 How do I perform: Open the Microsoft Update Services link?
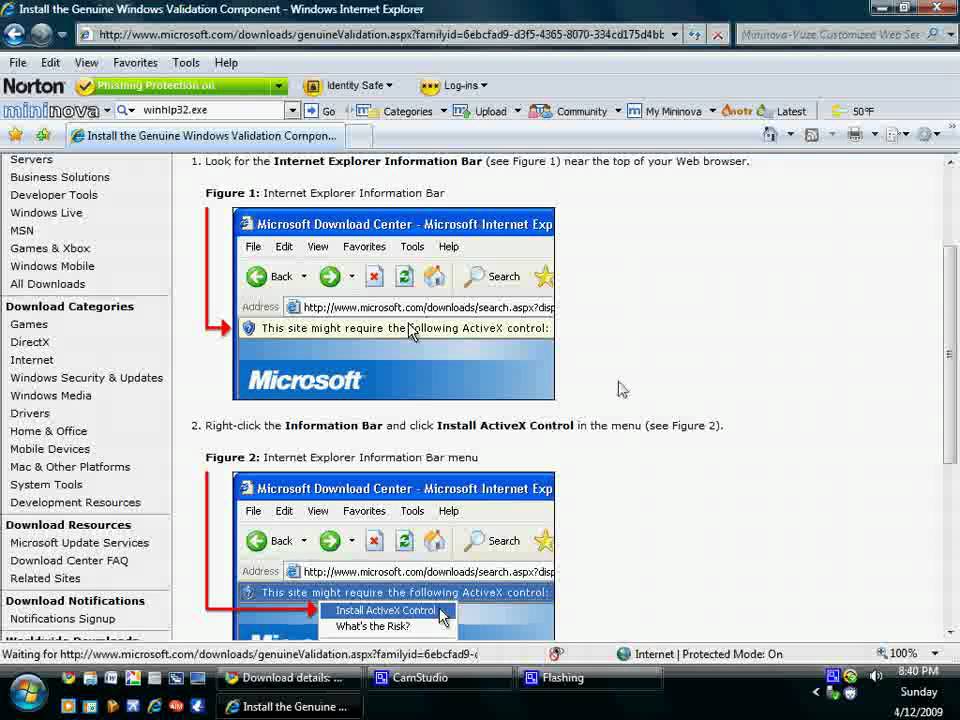tap(79, 542)
